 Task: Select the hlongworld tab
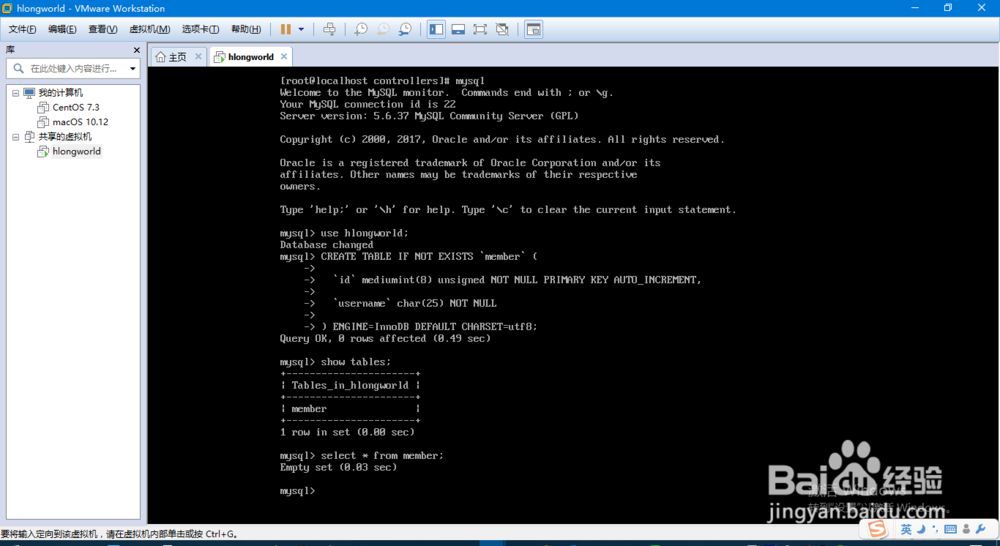pyautogui.click(x=250, y=57)
